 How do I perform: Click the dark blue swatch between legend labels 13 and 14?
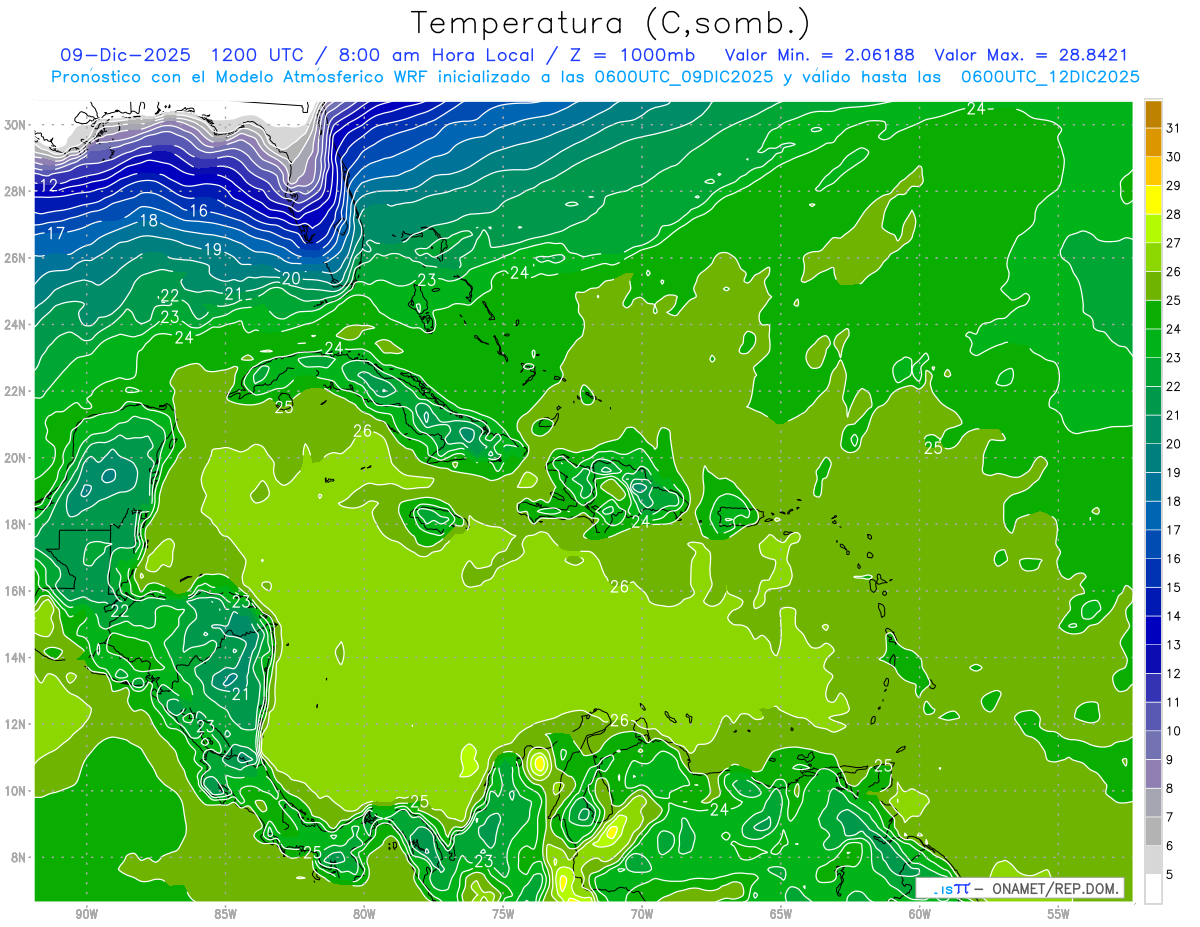[x=1154, y=630]
